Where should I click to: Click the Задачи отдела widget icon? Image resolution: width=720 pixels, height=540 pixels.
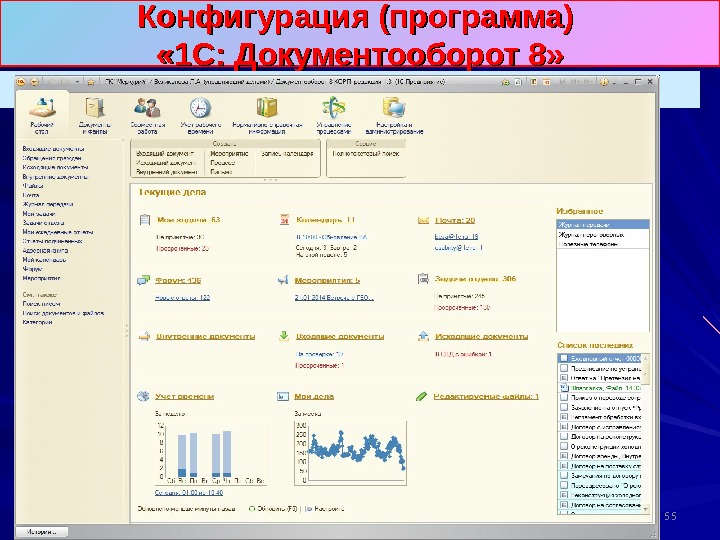coord(423,279)
